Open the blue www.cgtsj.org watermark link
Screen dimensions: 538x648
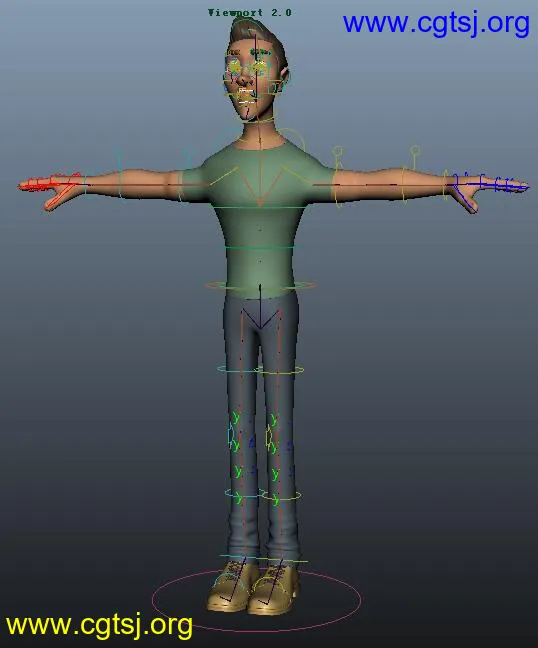436,23
